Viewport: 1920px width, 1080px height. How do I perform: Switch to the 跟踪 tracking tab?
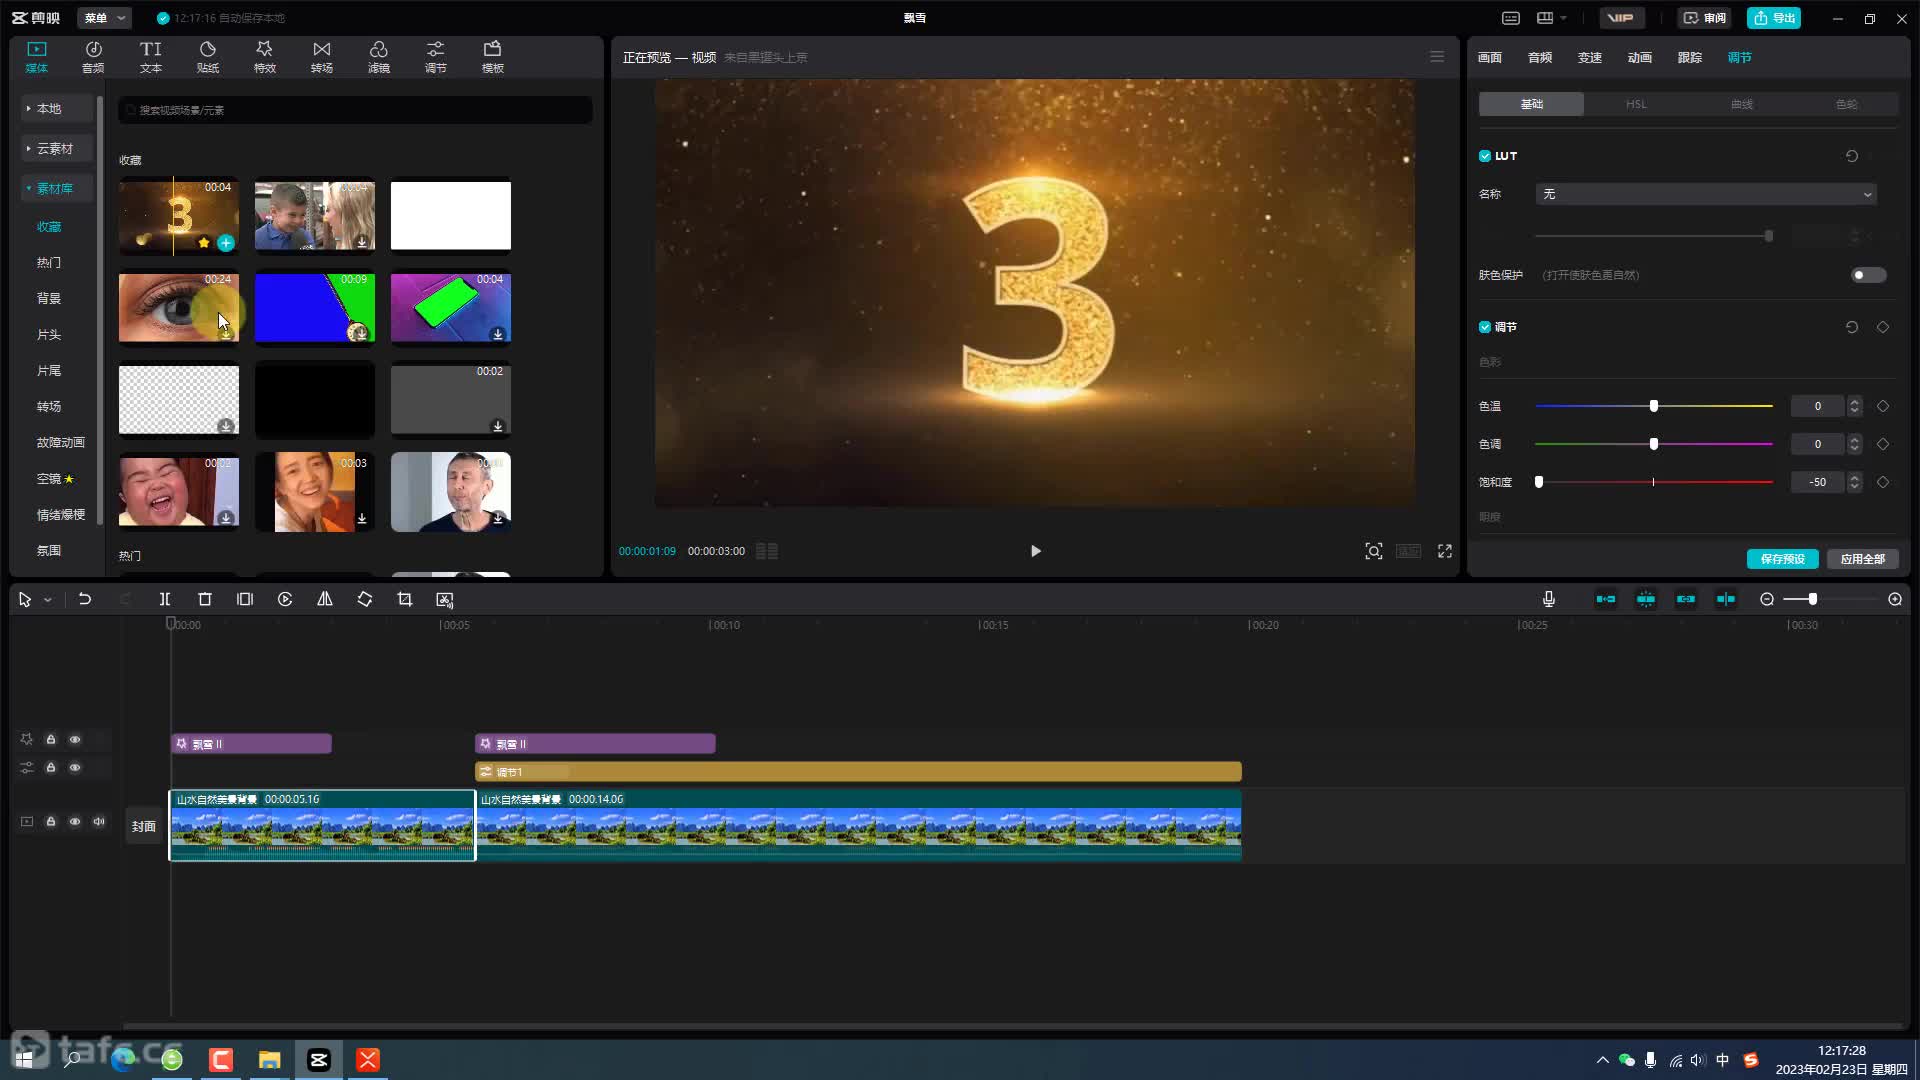(1690, 58)
